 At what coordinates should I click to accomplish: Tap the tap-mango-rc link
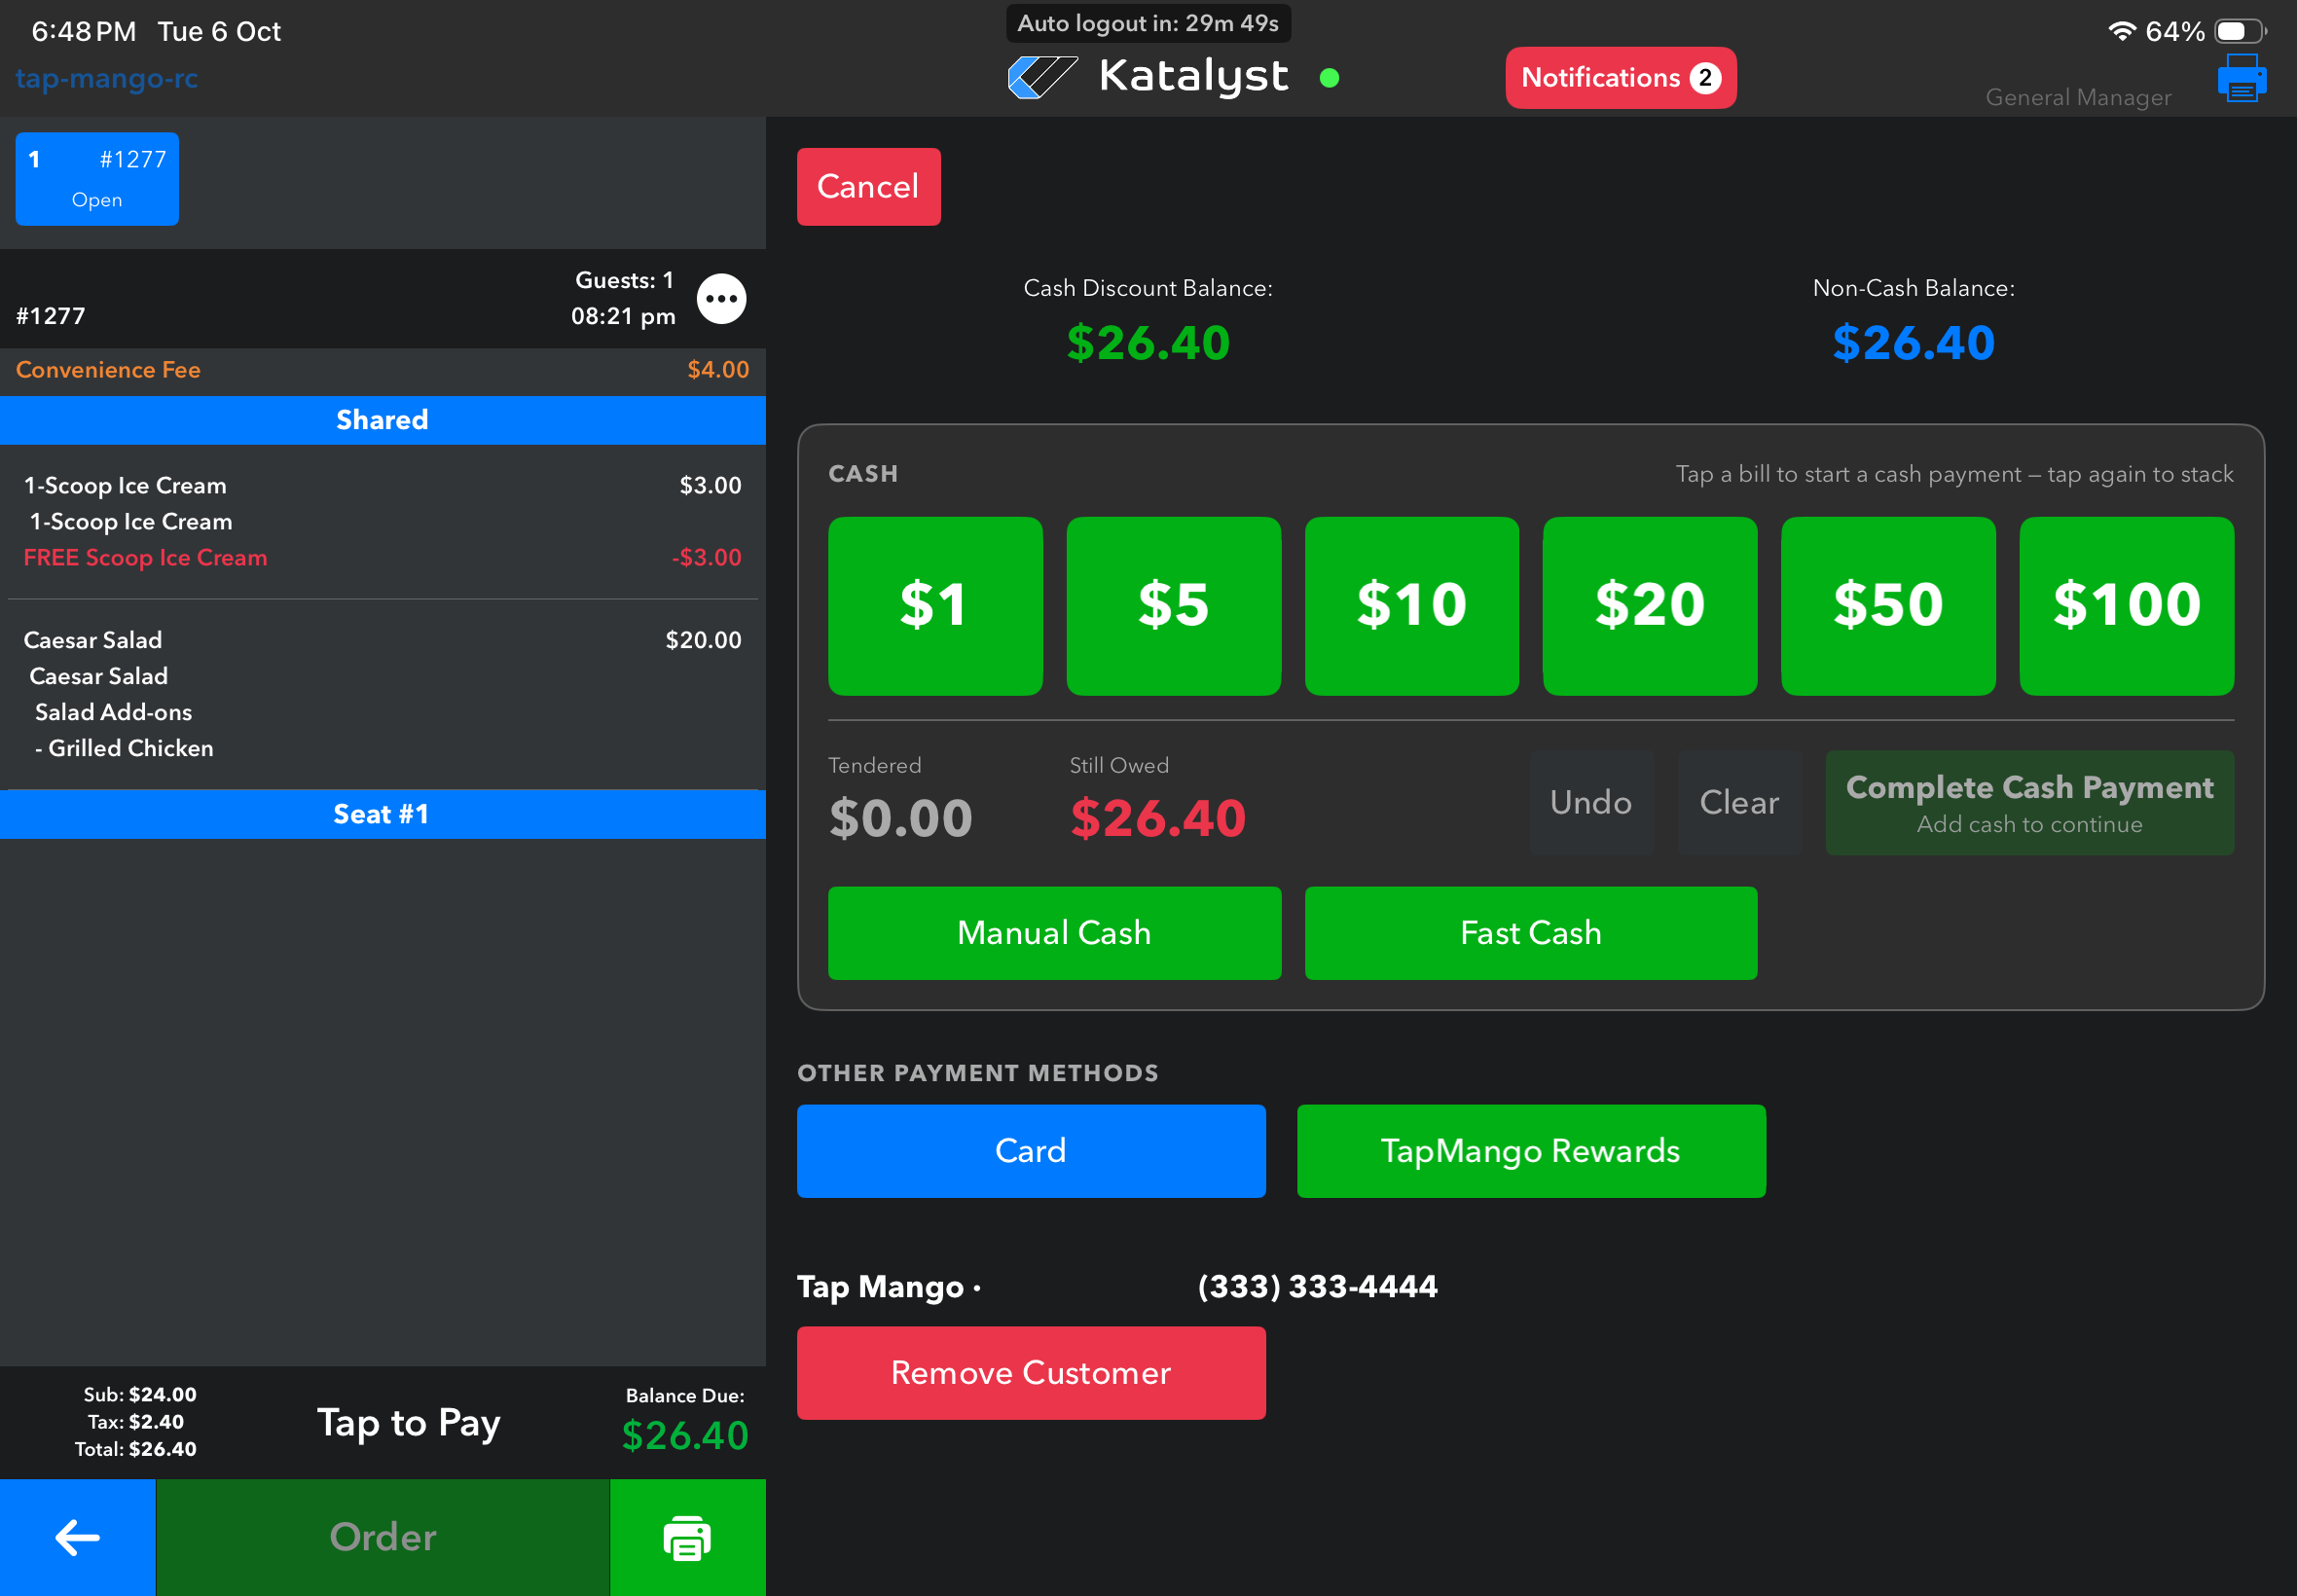tap(107, 78)
